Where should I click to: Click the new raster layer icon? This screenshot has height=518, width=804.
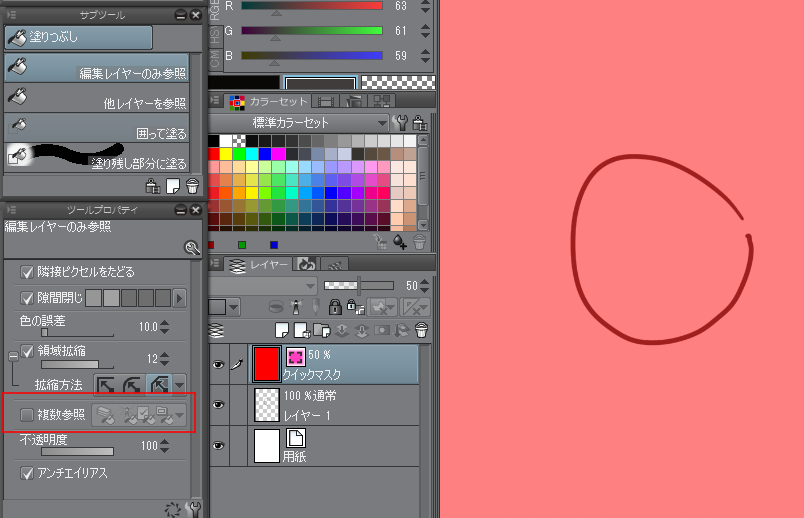point(283,330)
